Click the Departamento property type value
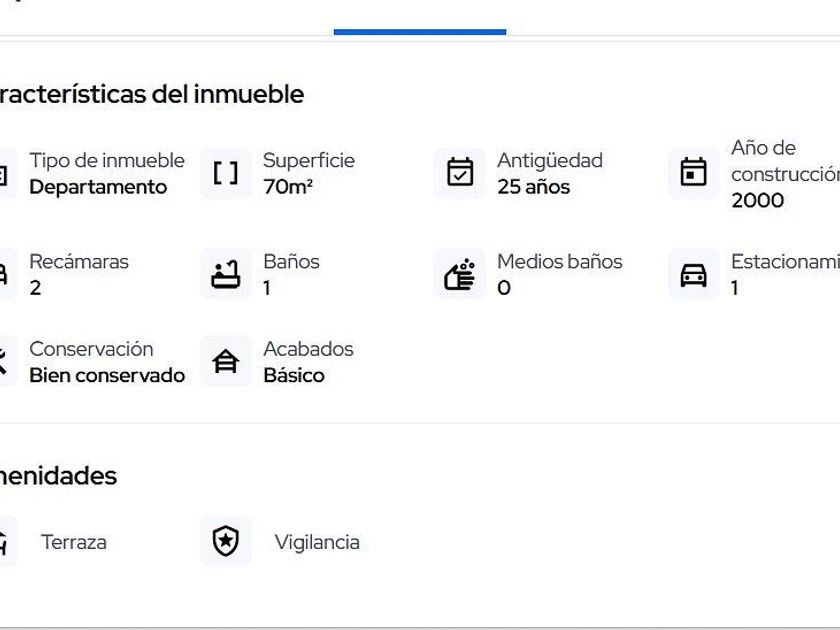Image resolution: width=840 pixels, height=630 pixels. click(98, 187)
